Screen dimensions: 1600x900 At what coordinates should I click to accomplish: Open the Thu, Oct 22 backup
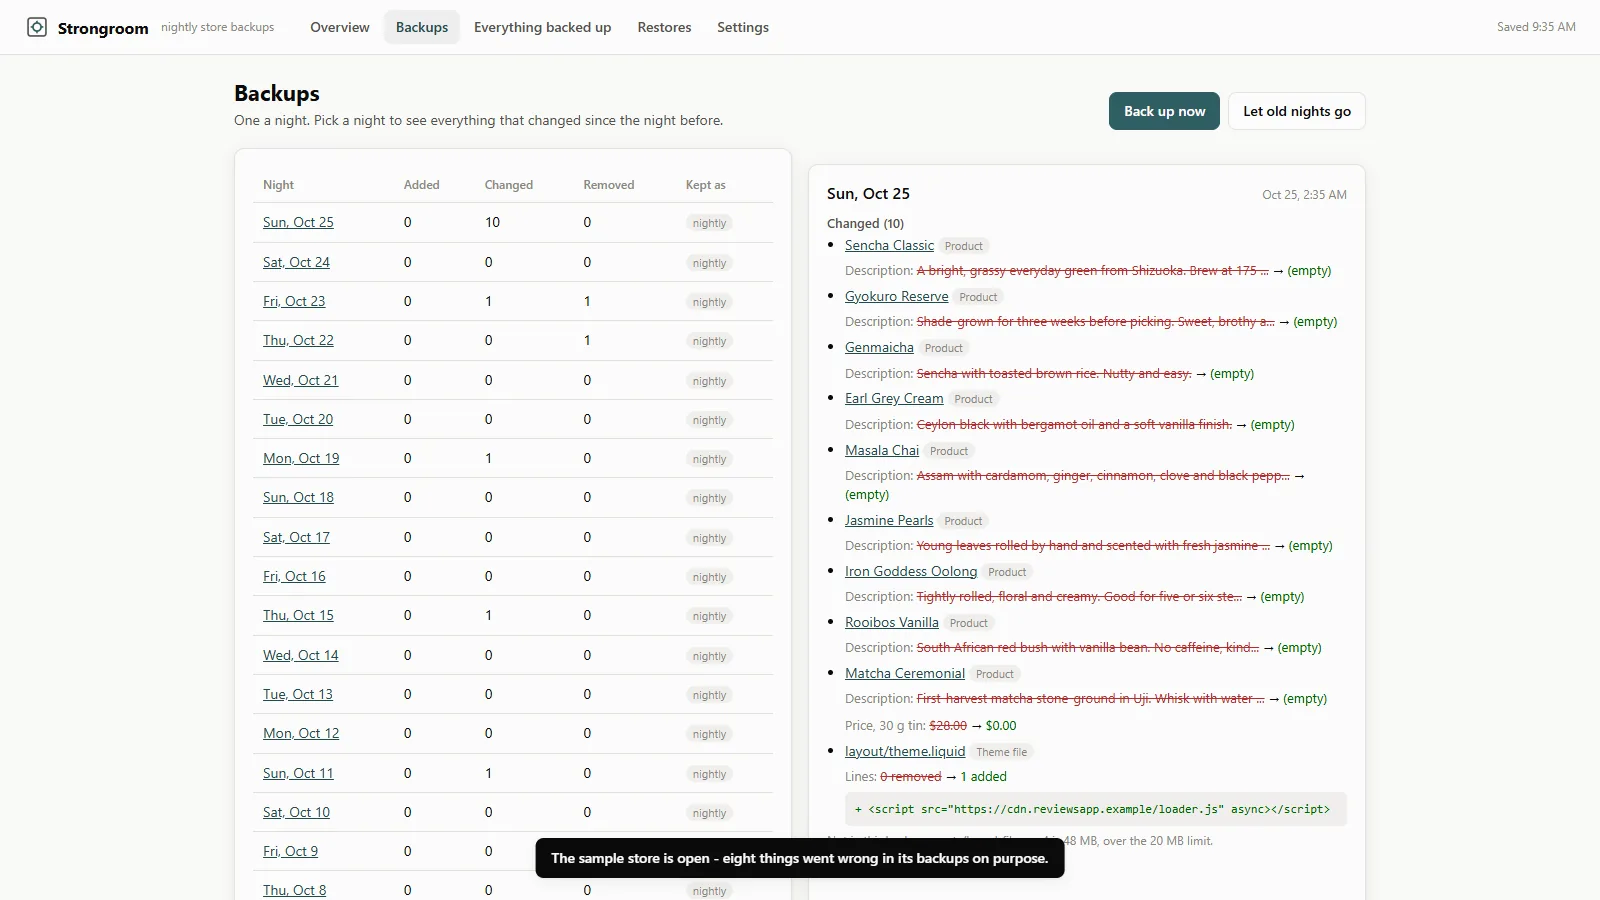click(298, 340)
